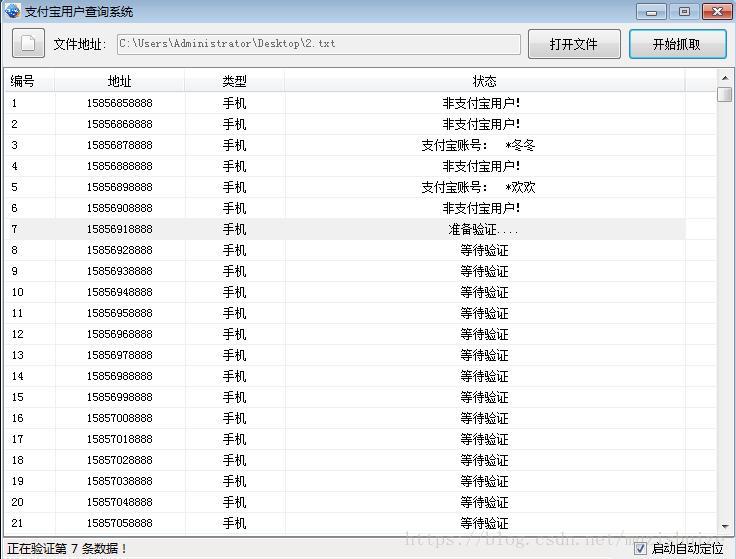736x559 pixels.
Task: Click the 开始抓取 button
Action: click(677, 44)
